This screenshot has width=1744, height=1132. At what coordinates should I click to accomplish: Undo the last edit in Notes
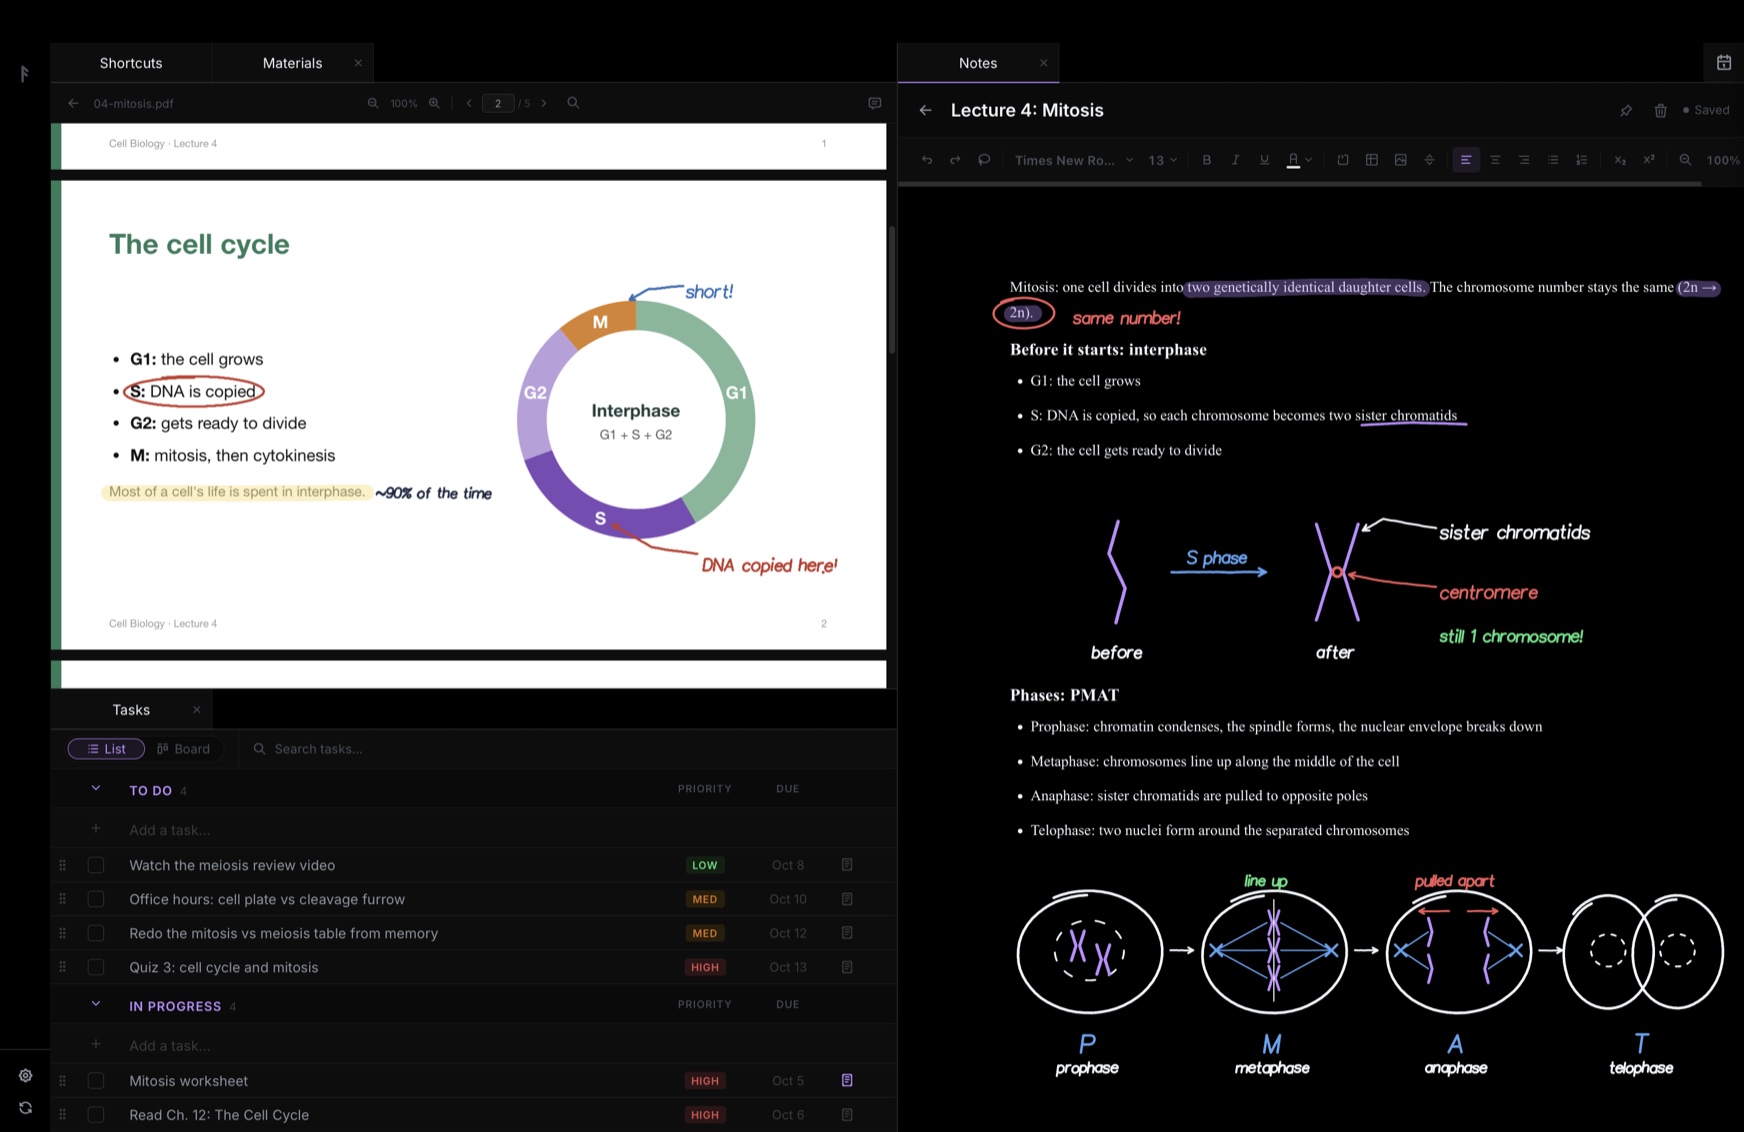pyautogui.click(x=927, y=160)
